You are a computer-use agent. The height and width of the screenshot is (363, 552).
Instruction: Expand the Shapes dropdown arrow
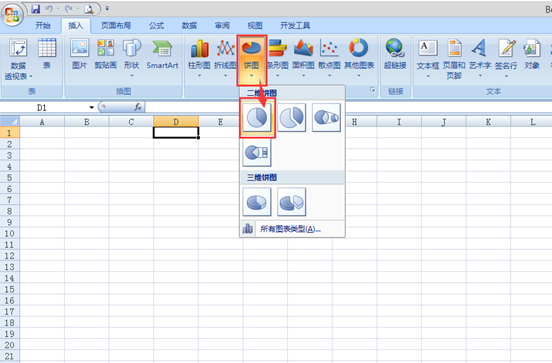coord(132,75)
